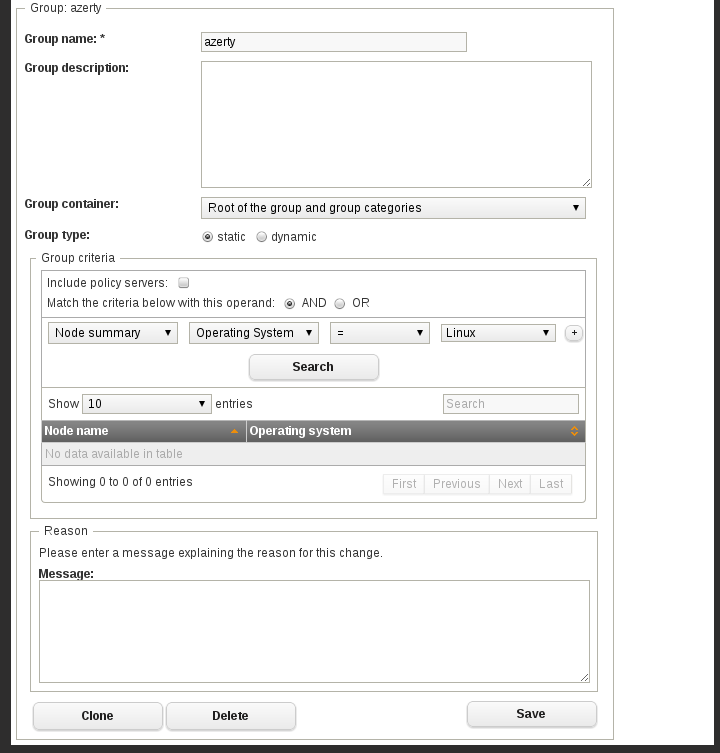Go to First page of results
The image size is (720, 753).
404,484
